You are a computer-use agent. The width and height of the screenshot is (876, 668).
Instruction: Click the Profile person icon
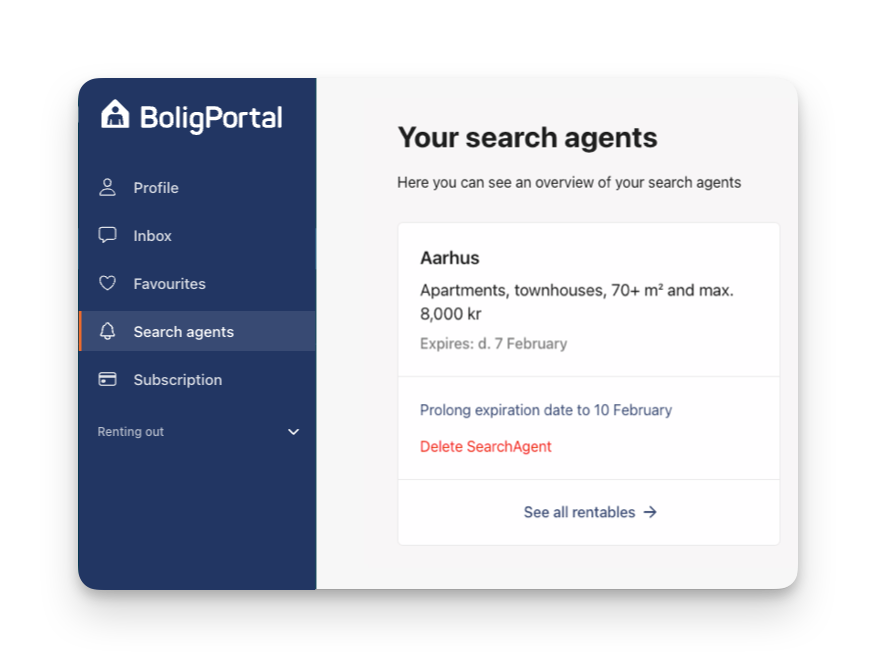107,188
